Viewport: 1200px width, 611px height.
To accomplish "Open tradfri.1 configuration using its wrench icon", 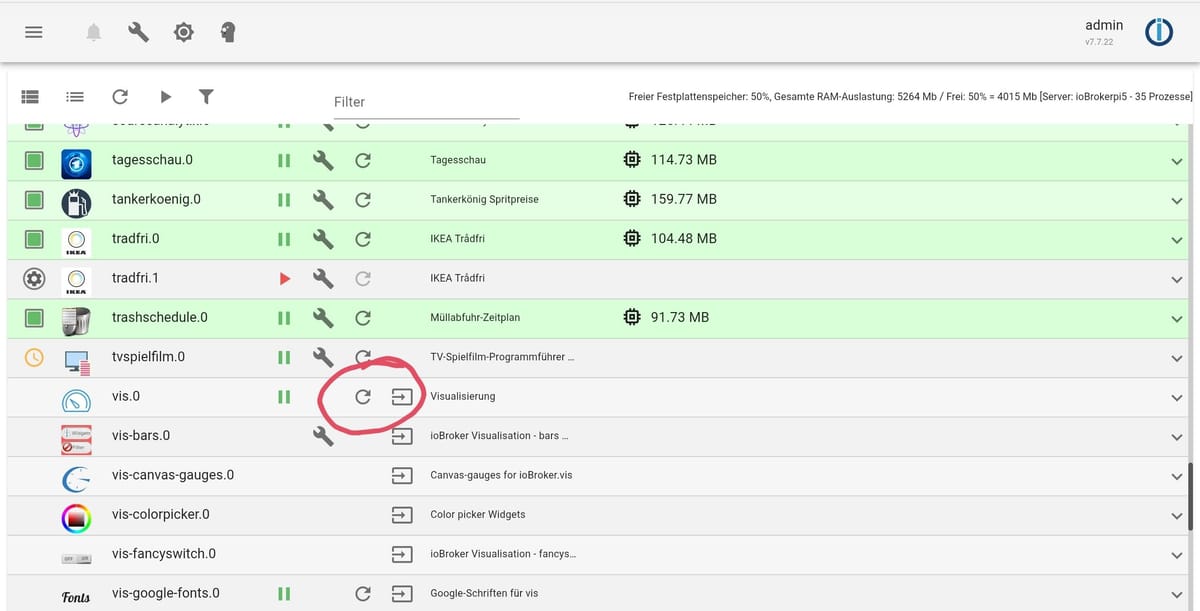I will click(x=323, y=278).
